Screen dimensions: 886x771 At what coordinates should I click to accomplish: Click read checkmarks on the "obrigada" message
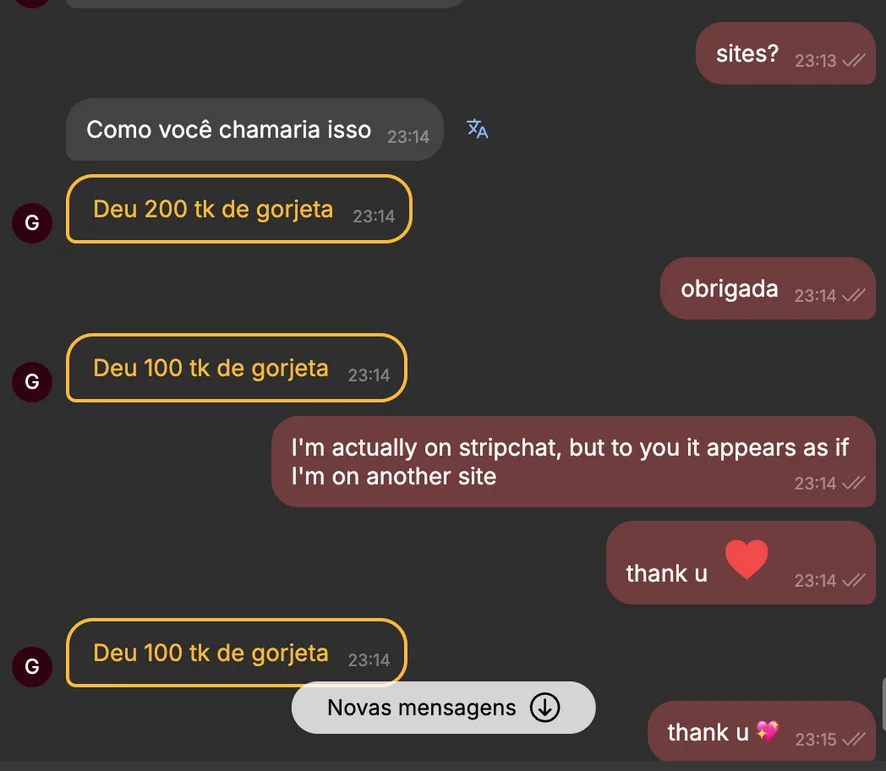coord(853,295)
